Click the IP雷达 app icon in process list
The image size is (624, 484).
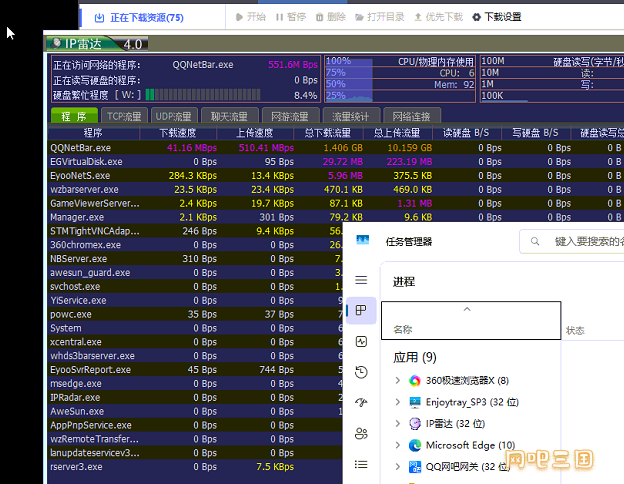[x=415, y=424]
